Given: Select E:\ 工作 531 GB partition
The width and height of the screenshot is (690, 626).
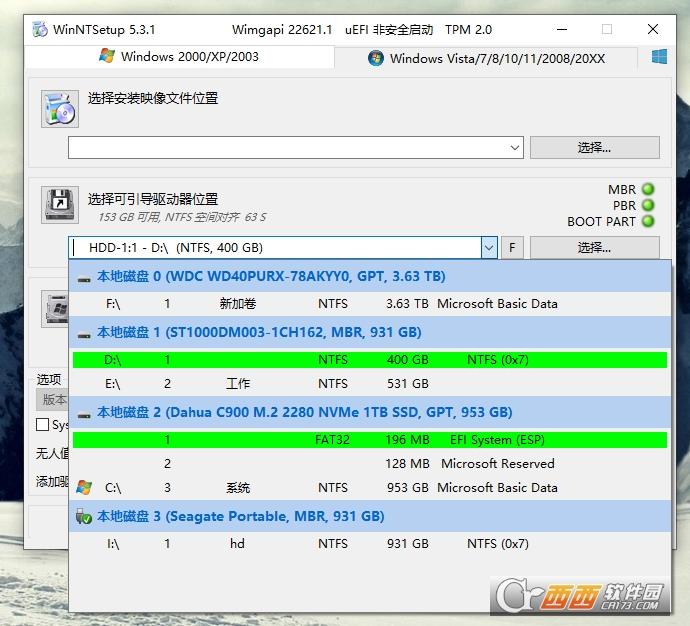Looking at the screenshot, I should (x=370, y=384).
